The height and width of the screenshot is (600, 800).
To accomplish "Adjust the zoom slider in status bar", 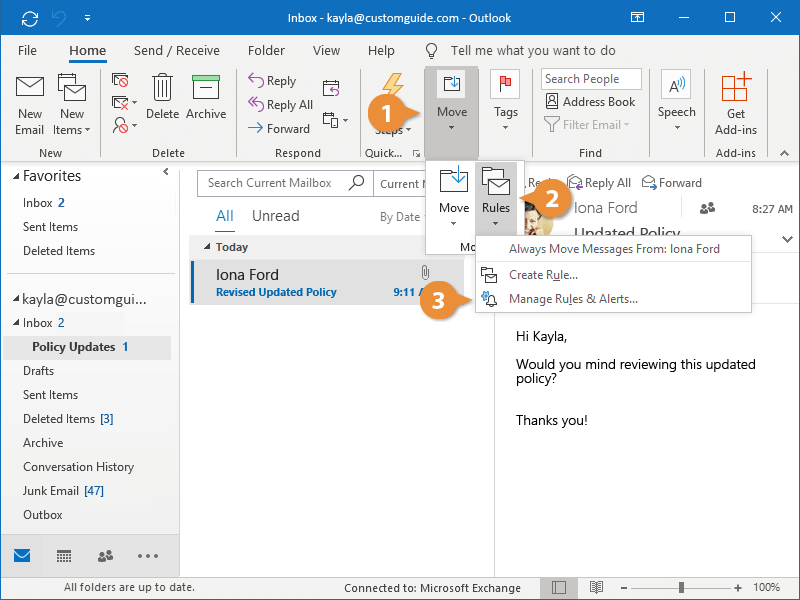I will 681,588.
